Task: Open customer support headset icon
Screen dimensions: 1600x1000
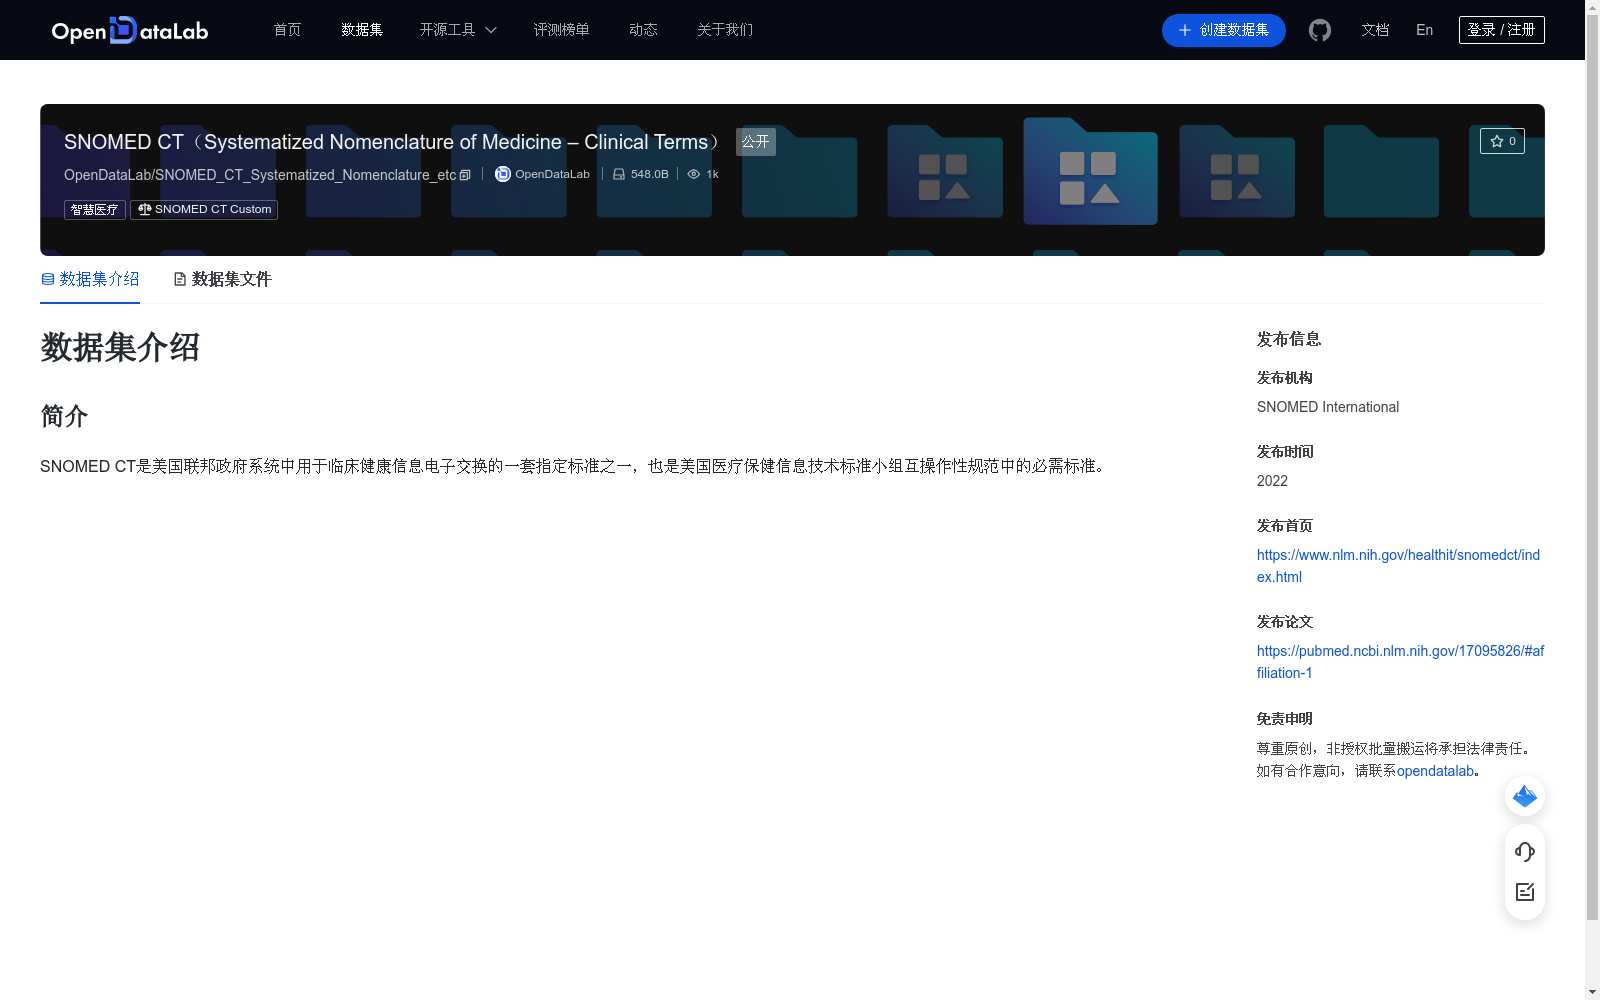Action: (x=1525, y=852)
